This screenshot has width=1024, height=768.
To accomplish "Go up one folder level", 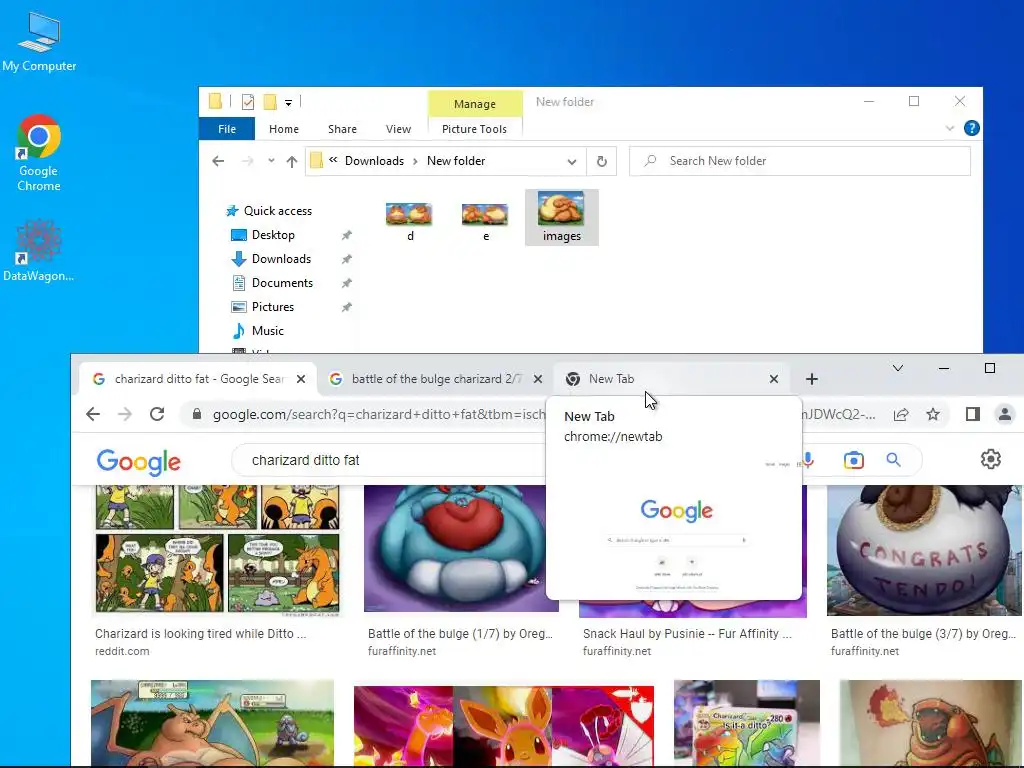I will [x=291, y=161].
